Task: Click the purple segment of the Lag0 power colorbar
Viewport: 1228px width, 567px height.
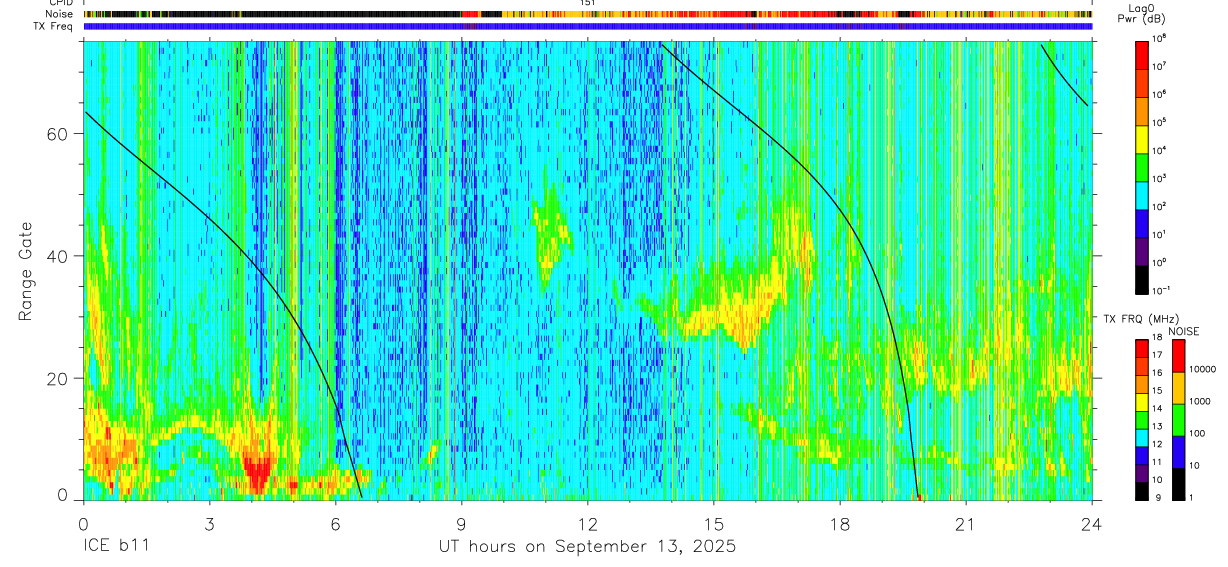Action: click(1142, 251)
